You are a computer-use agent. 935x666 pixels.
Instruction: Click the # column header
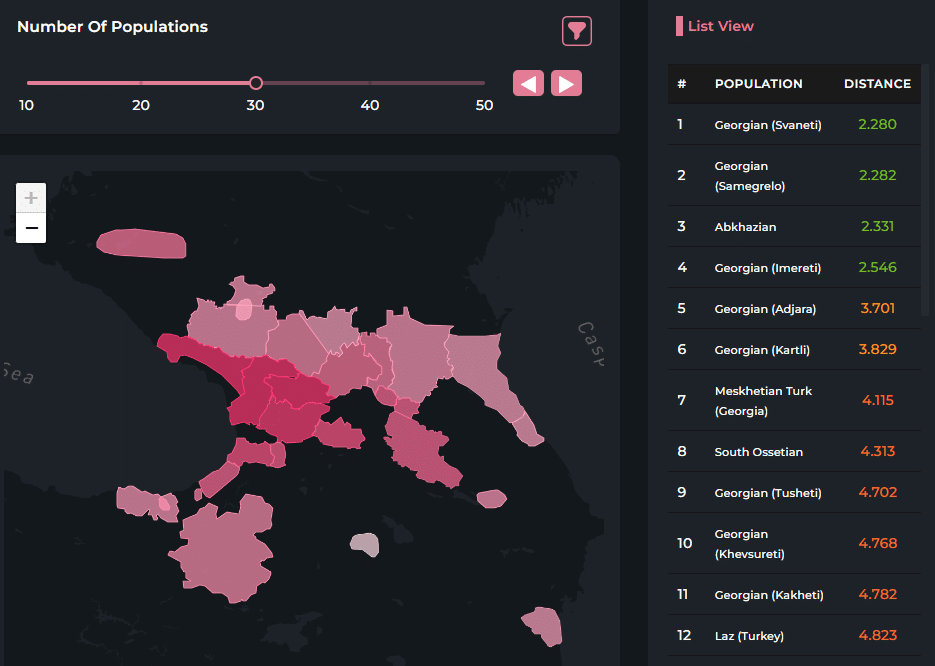pos(681,84)
